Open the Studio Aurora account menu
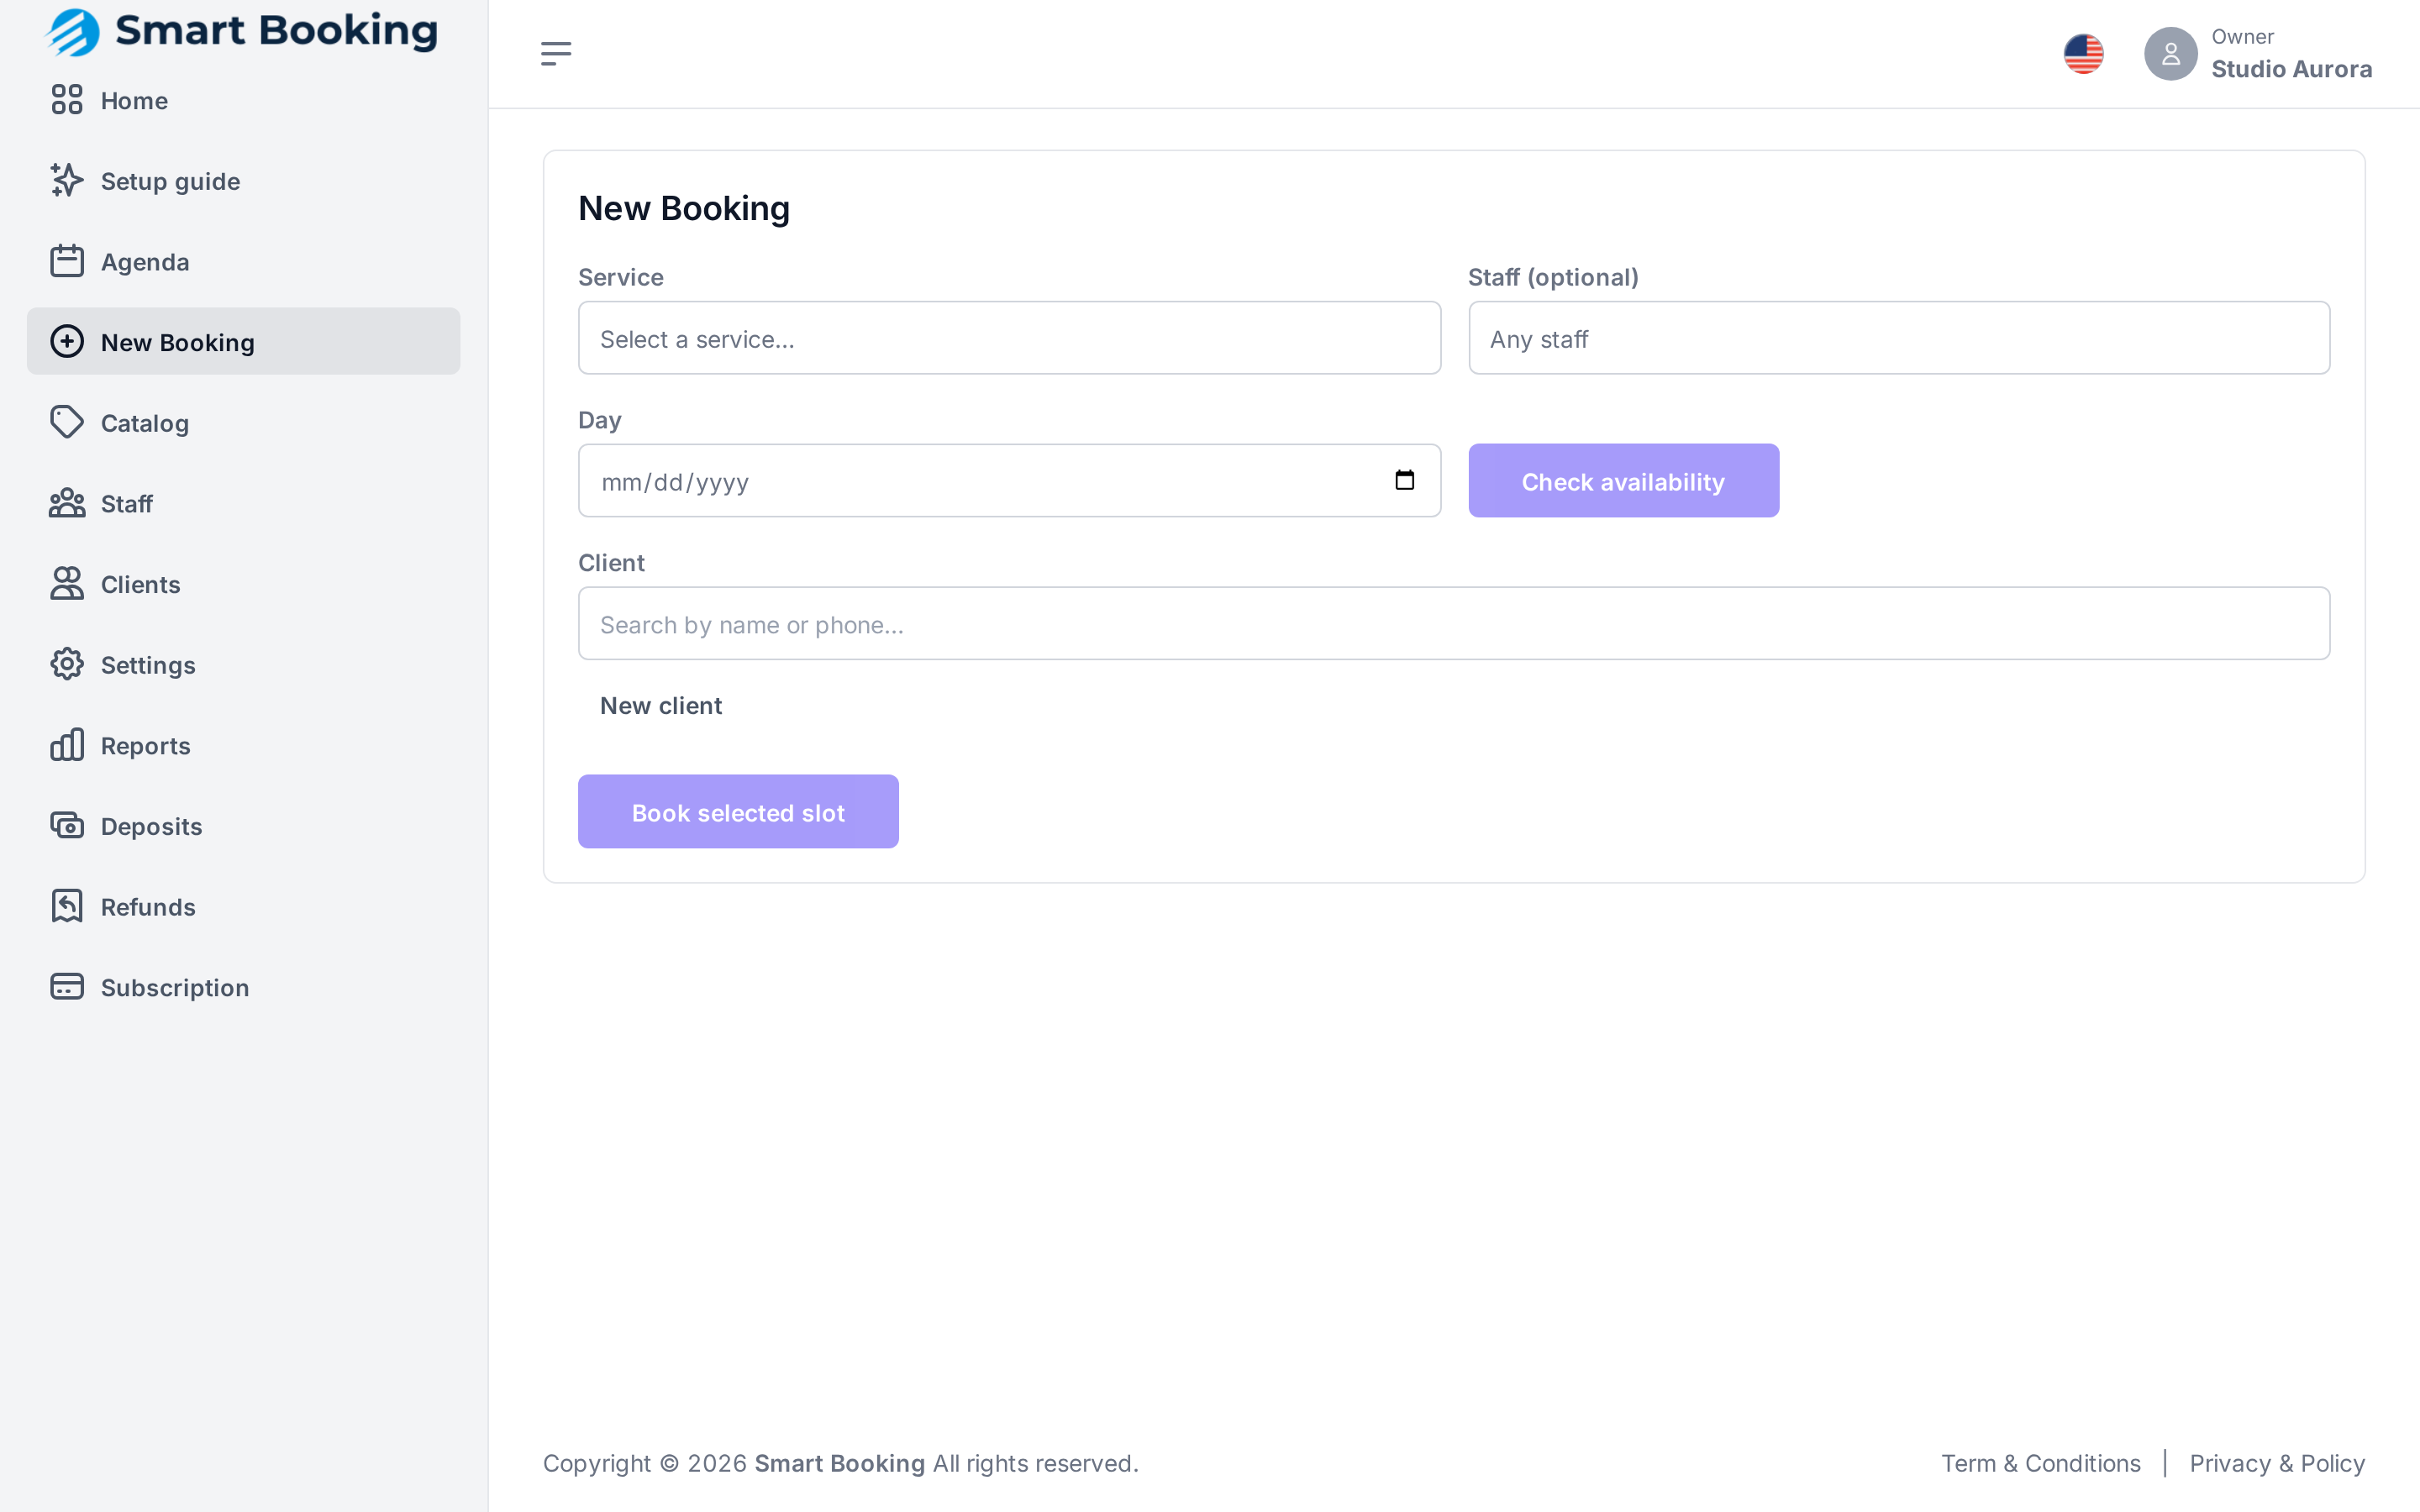The image size is (2420, 1512). coord(2258,54)
